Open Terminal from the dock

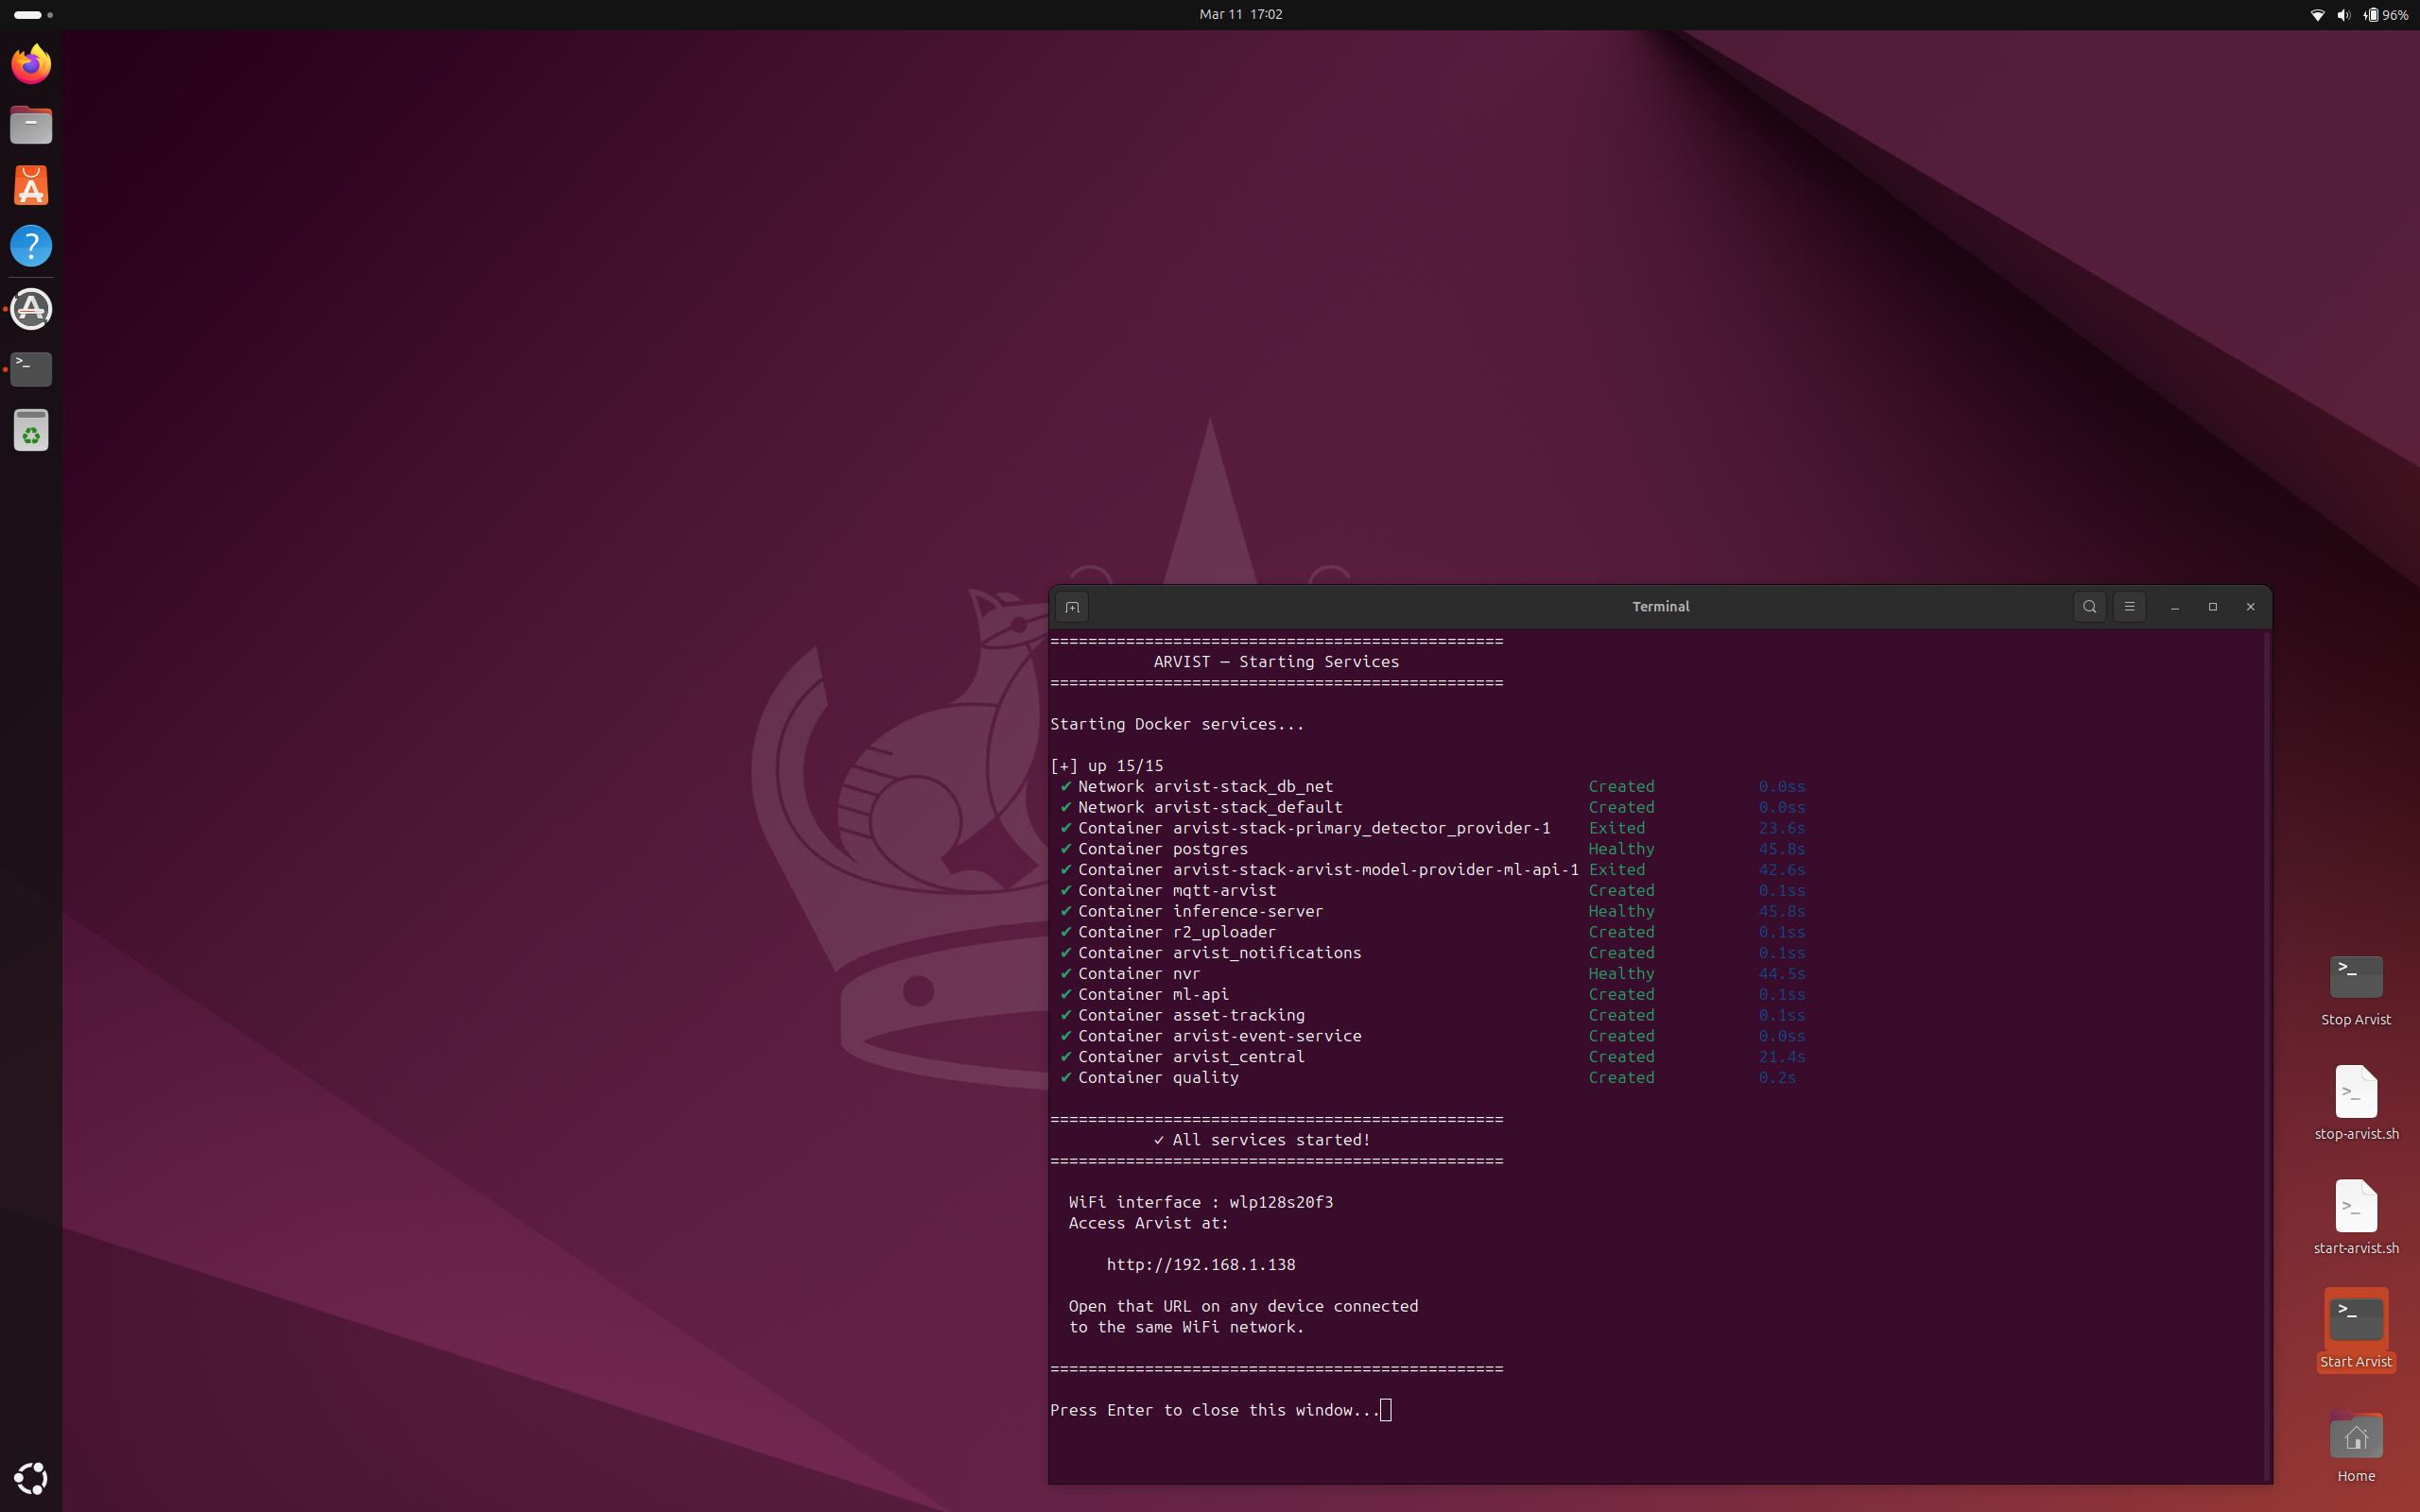(x=31, y=369)
